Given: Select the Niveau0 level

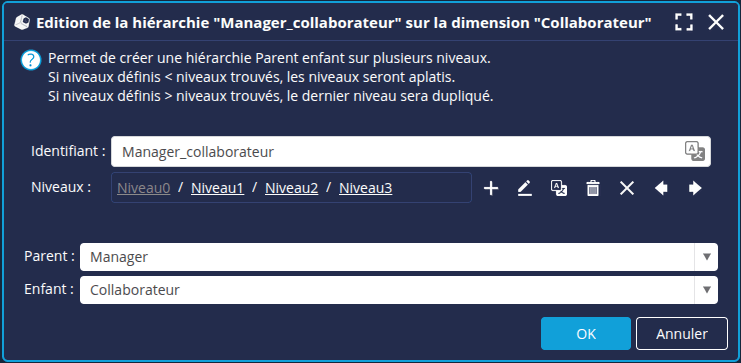Looking at the screenshot, I should tap(144, 189).
